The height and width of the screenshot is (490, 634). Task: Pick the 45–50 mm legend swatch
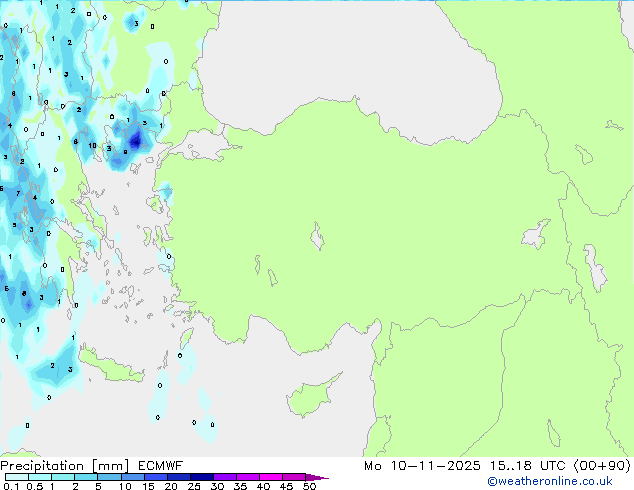(294, 477)
